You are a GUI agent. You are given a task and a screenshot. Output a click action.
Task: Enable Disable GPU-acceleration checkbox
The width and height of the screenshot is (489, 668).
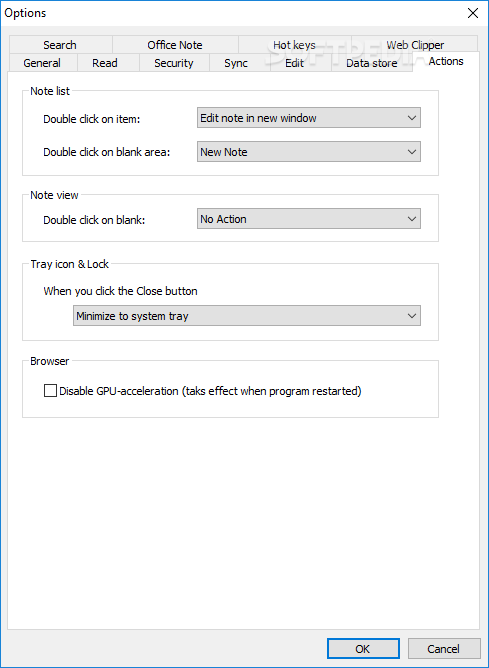click(x=50, y=391)
